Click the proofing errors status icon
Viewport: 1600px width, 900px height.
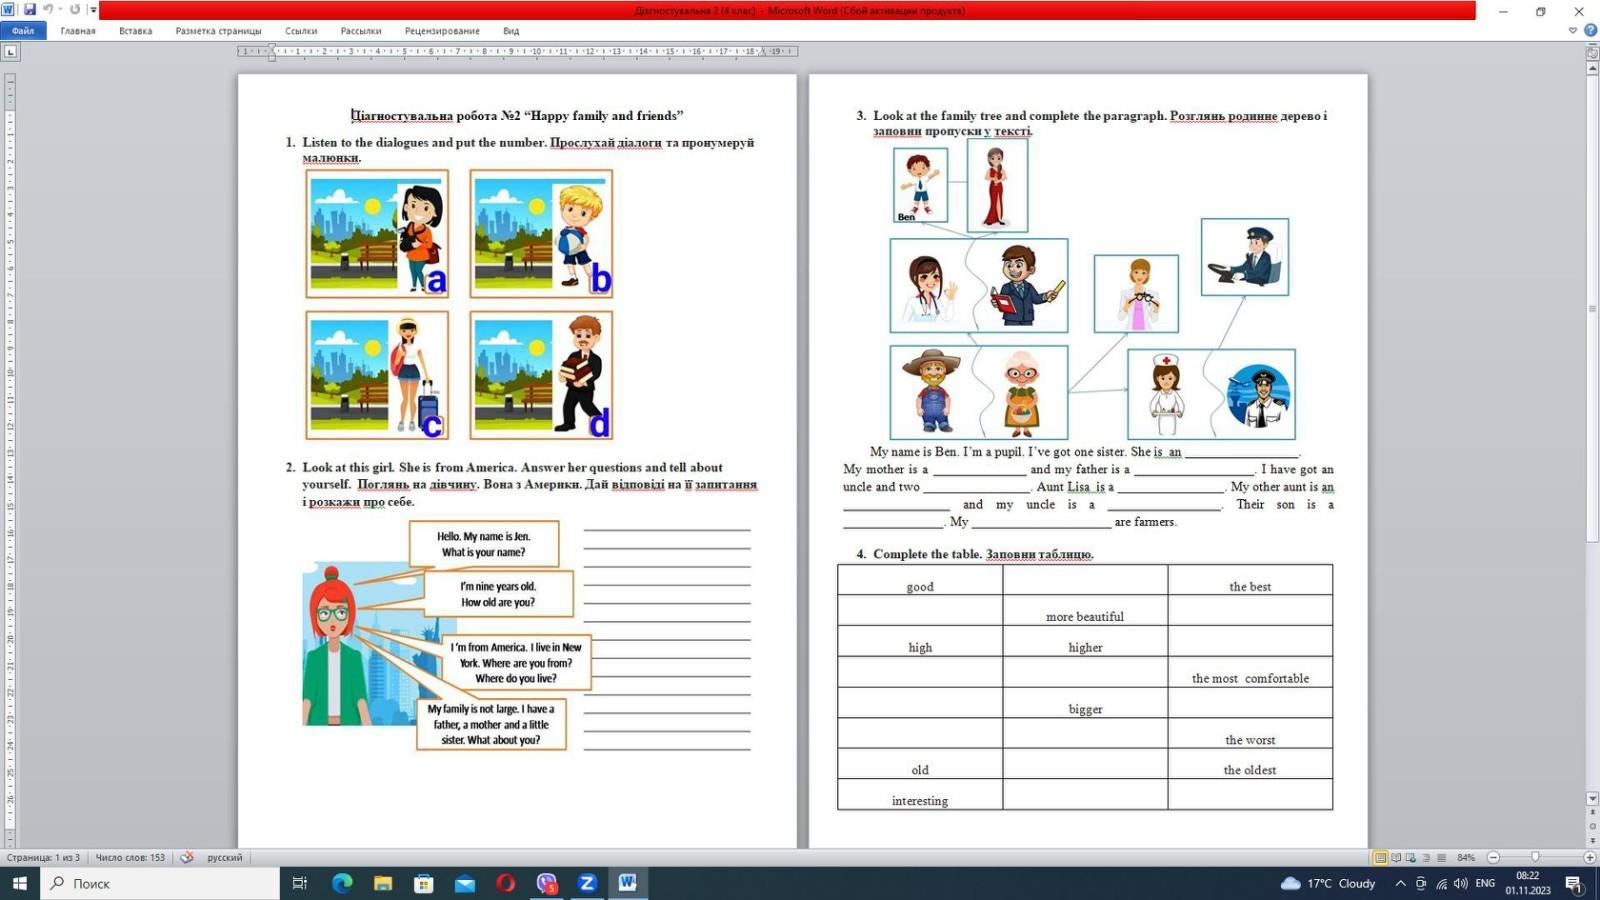[x=187, y=858]
